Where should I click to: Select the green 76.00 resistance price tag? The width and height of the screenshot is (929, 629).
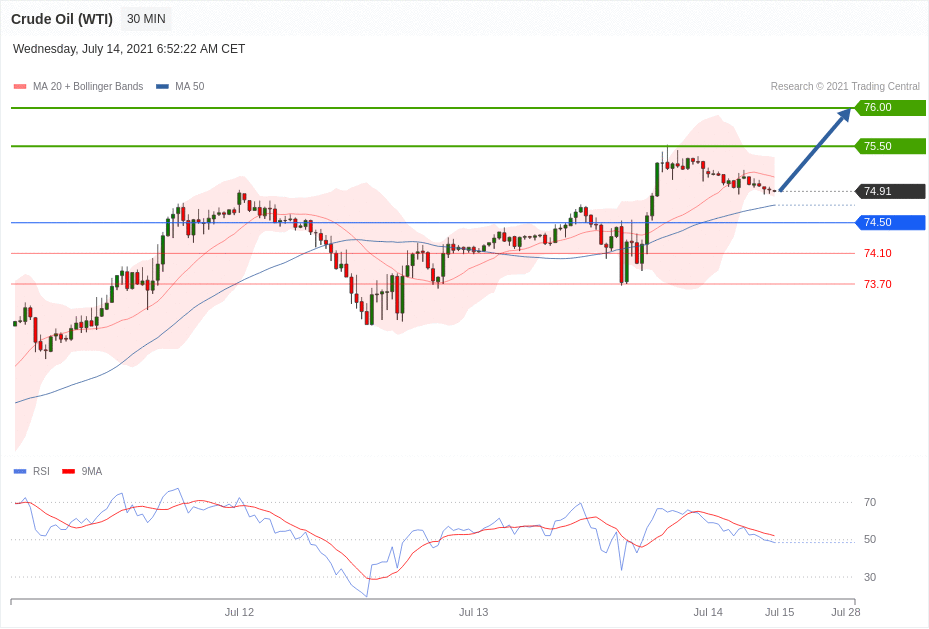(x=889, y=108)
